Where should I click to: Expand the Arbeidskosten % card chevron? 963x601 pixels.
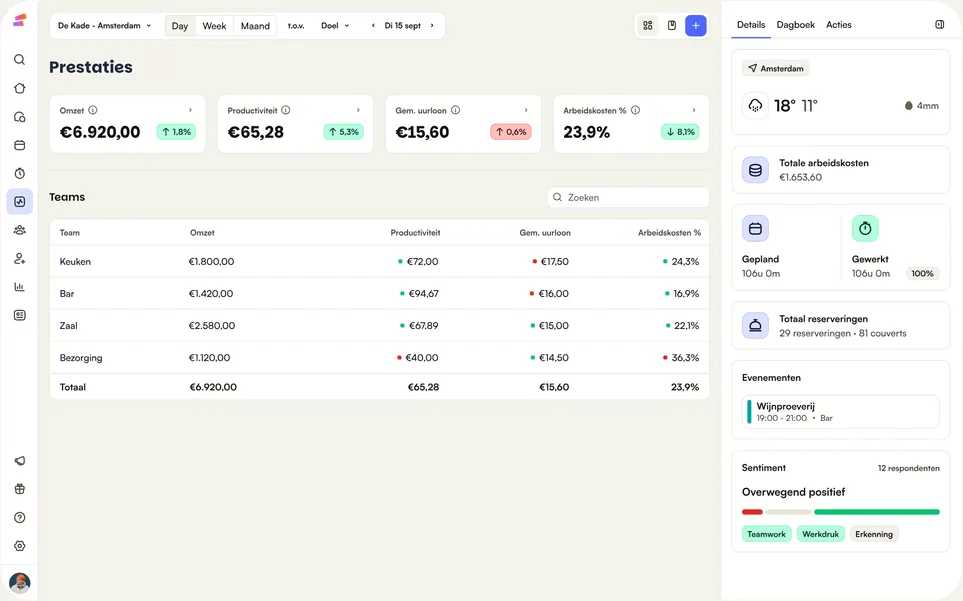point(694,110)
